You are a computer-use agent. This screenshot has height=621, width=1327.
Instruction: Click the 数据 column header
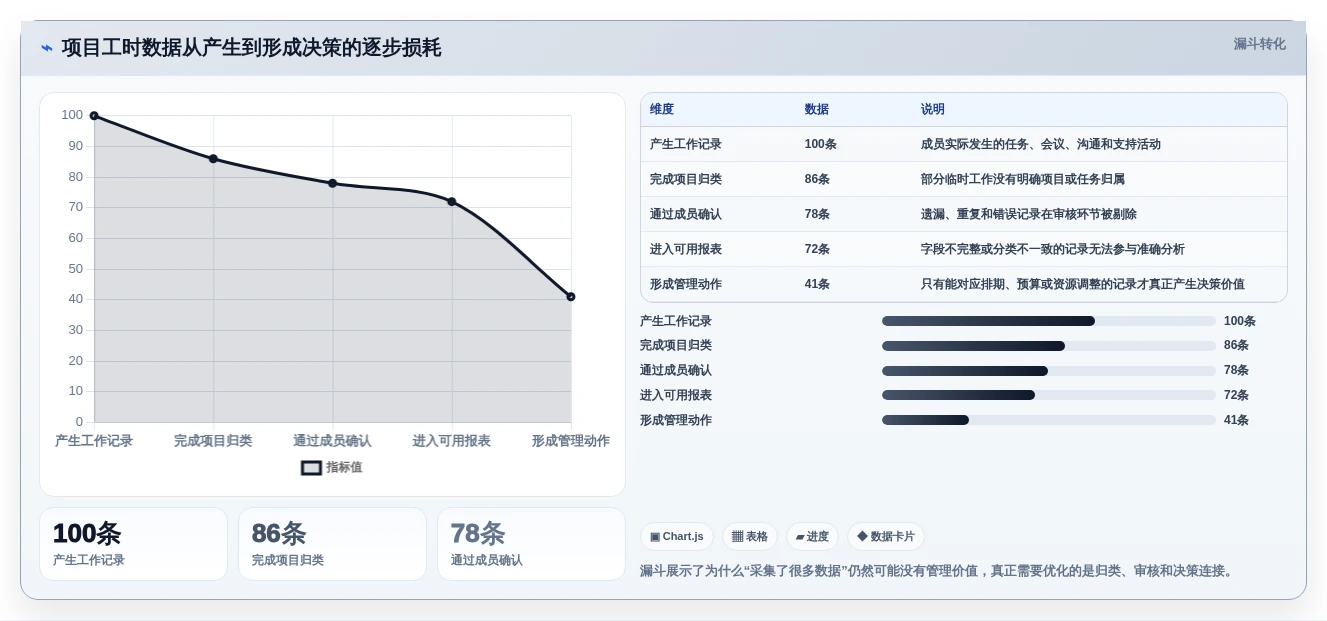coord(817,109)
